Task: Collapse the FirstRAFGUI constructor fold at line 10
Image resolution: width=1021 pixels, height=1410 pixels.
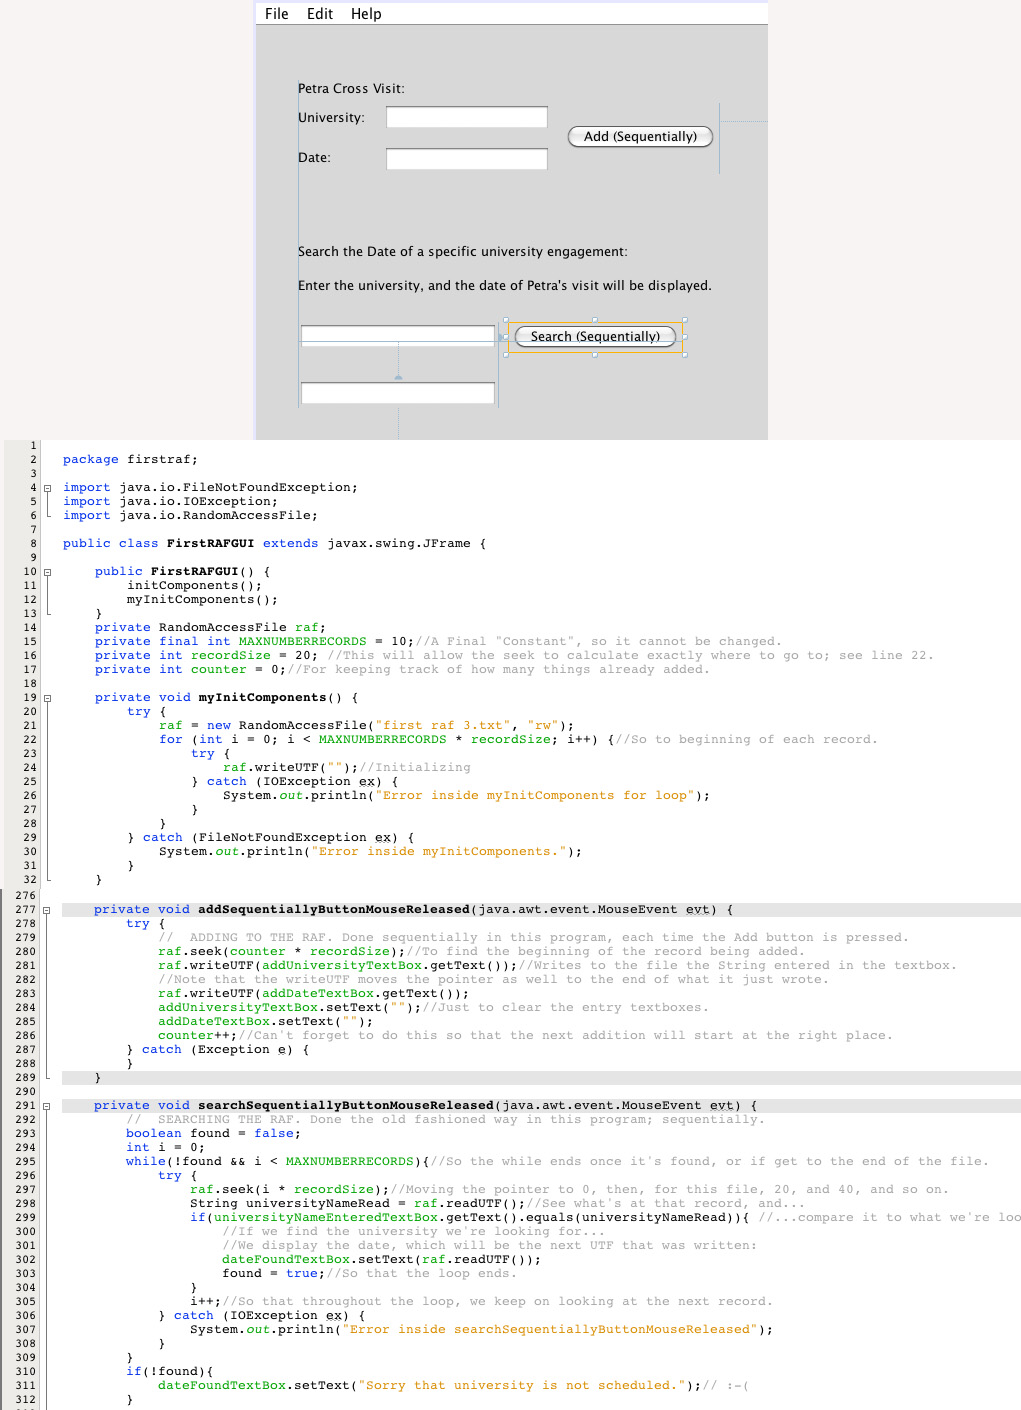Action: [47, 572]
